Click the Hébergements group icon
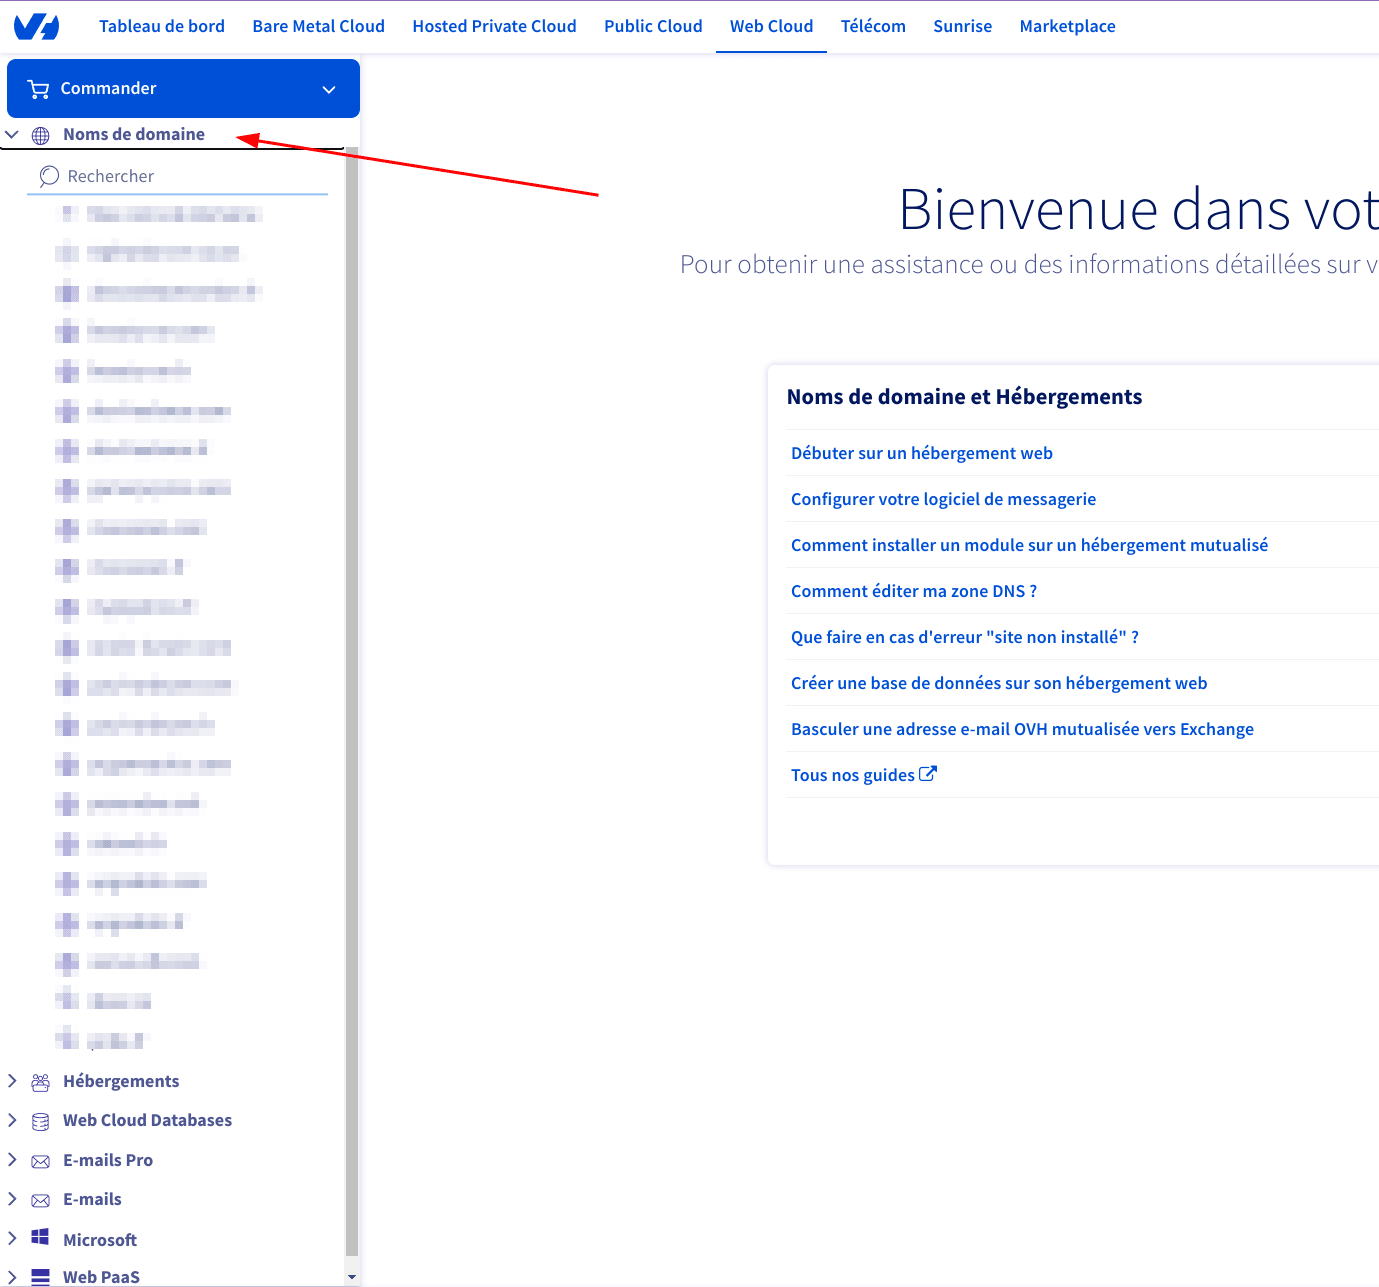 41,1082
